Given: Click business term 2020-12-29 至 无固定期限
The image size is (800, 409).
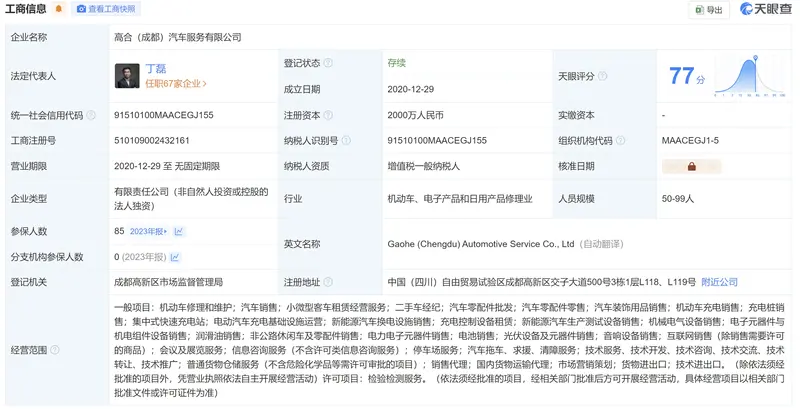Looking at the screenshot, I should [167, 166].
